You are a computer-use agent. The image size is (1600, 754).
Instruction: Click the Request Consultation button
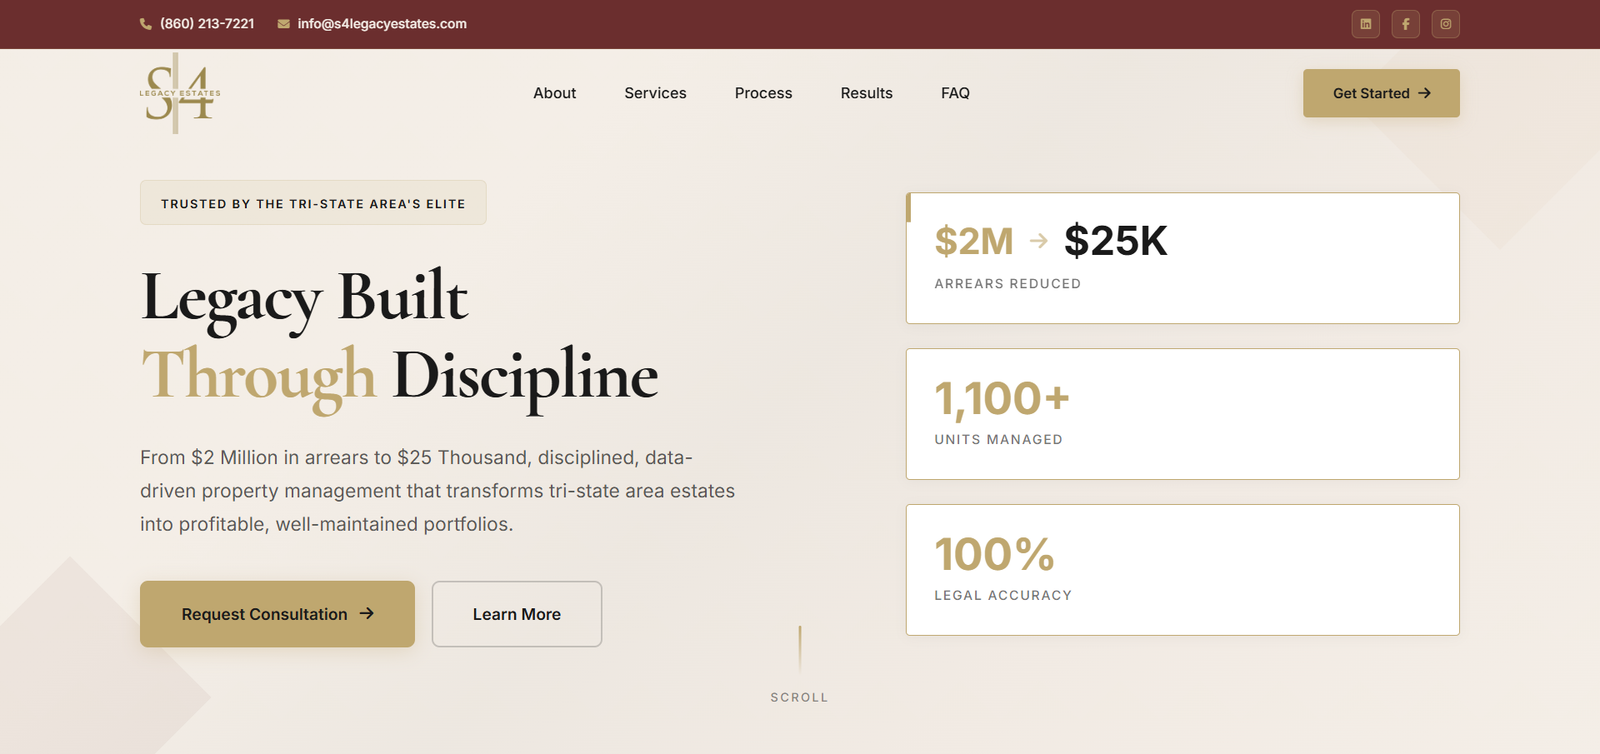tap(277, 614)
